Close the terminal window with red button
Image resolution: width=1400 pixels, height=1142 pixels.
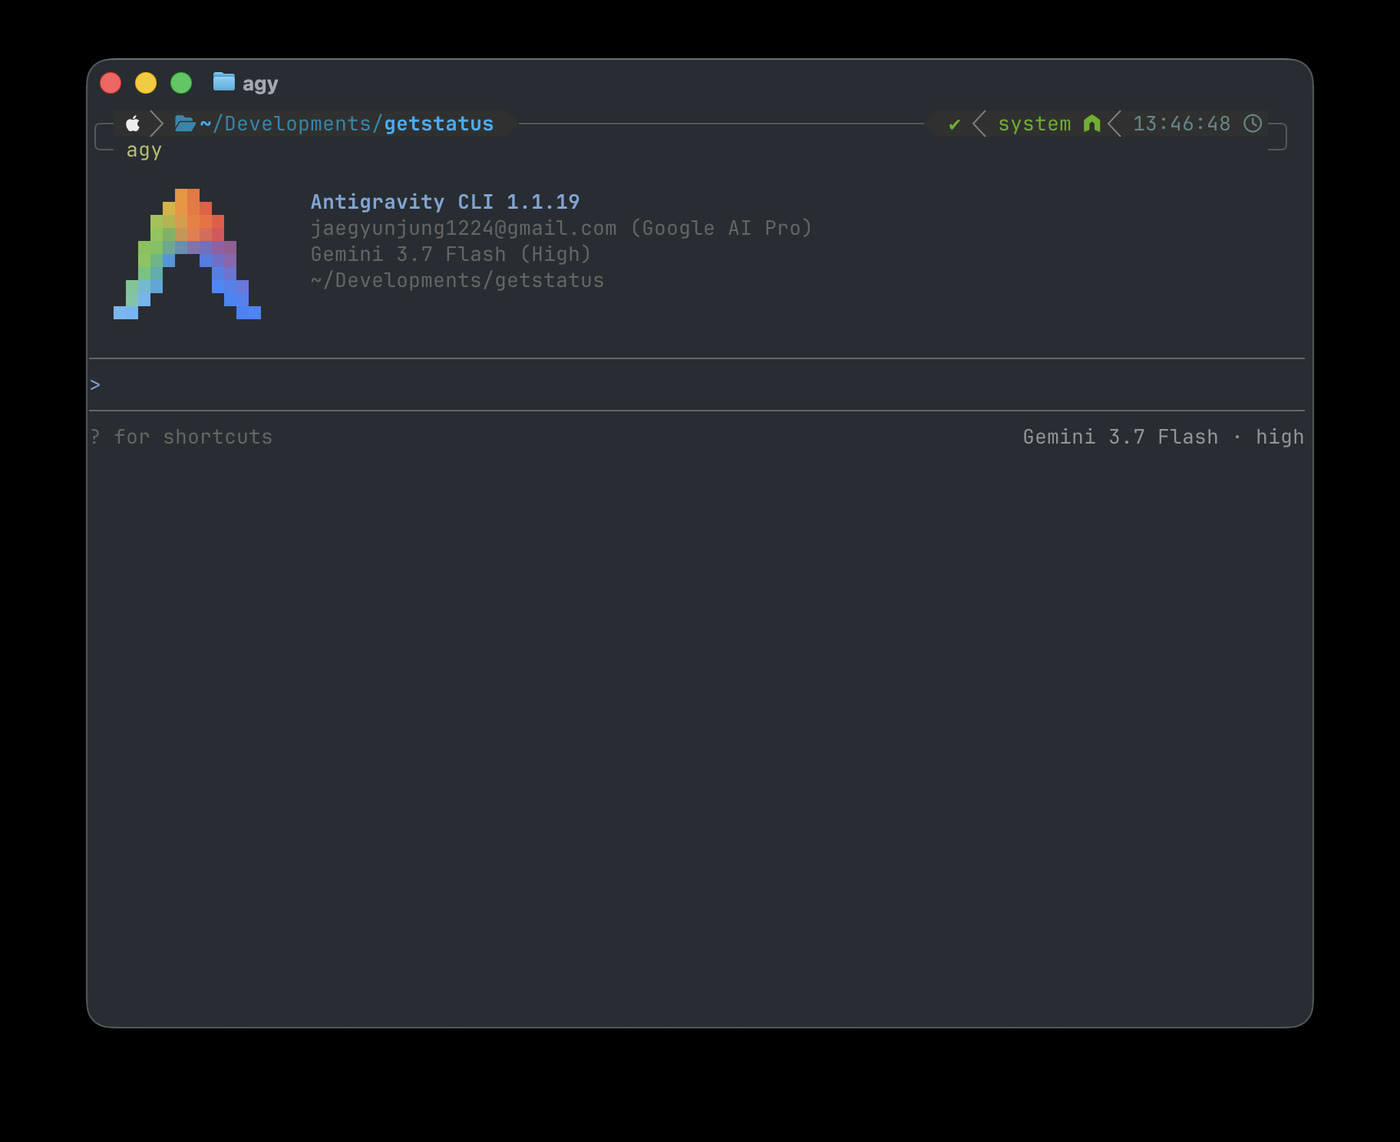click(x=111, y=83)
